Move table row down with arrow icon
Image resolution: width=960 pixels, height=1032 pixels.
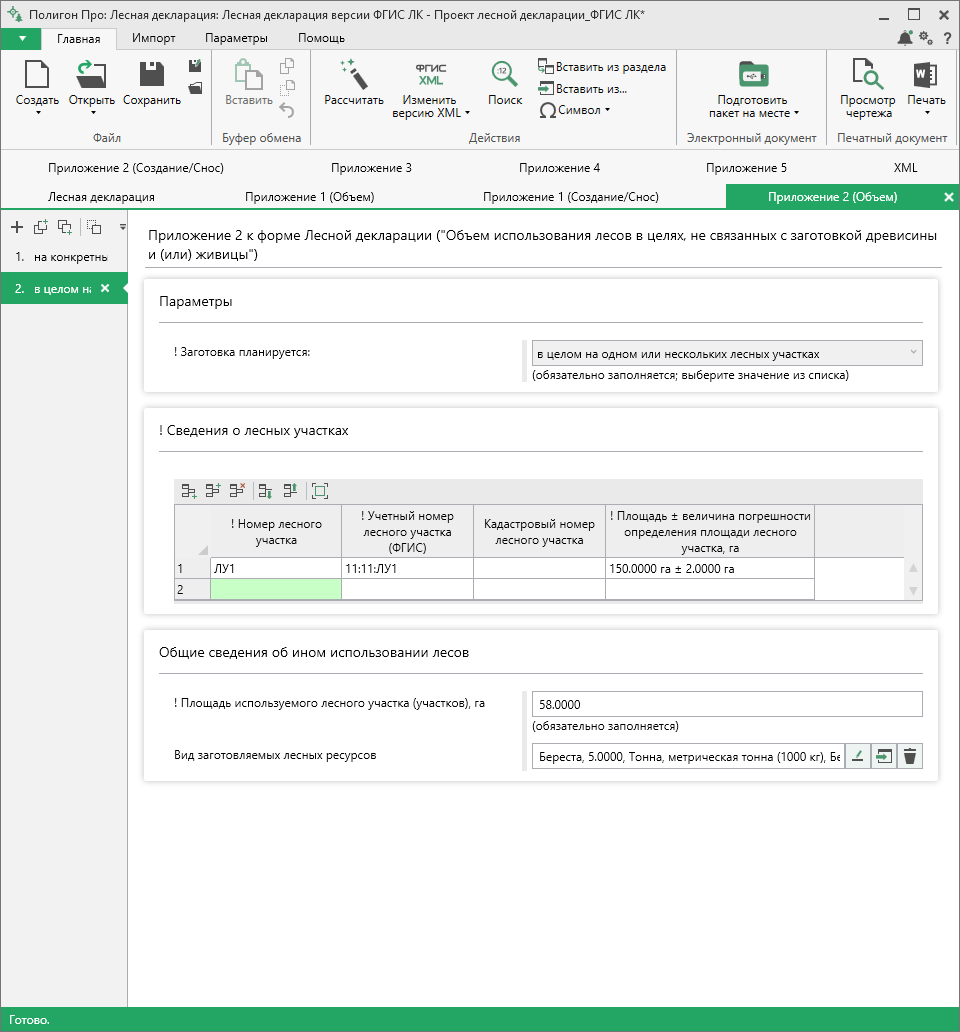[x=266, y=491]
